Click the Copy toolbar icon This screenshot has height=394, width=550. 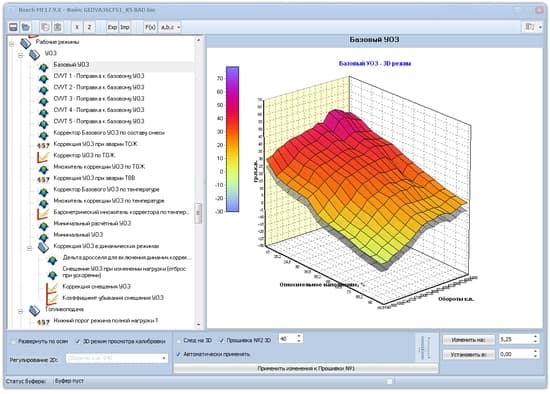point(45,27)
